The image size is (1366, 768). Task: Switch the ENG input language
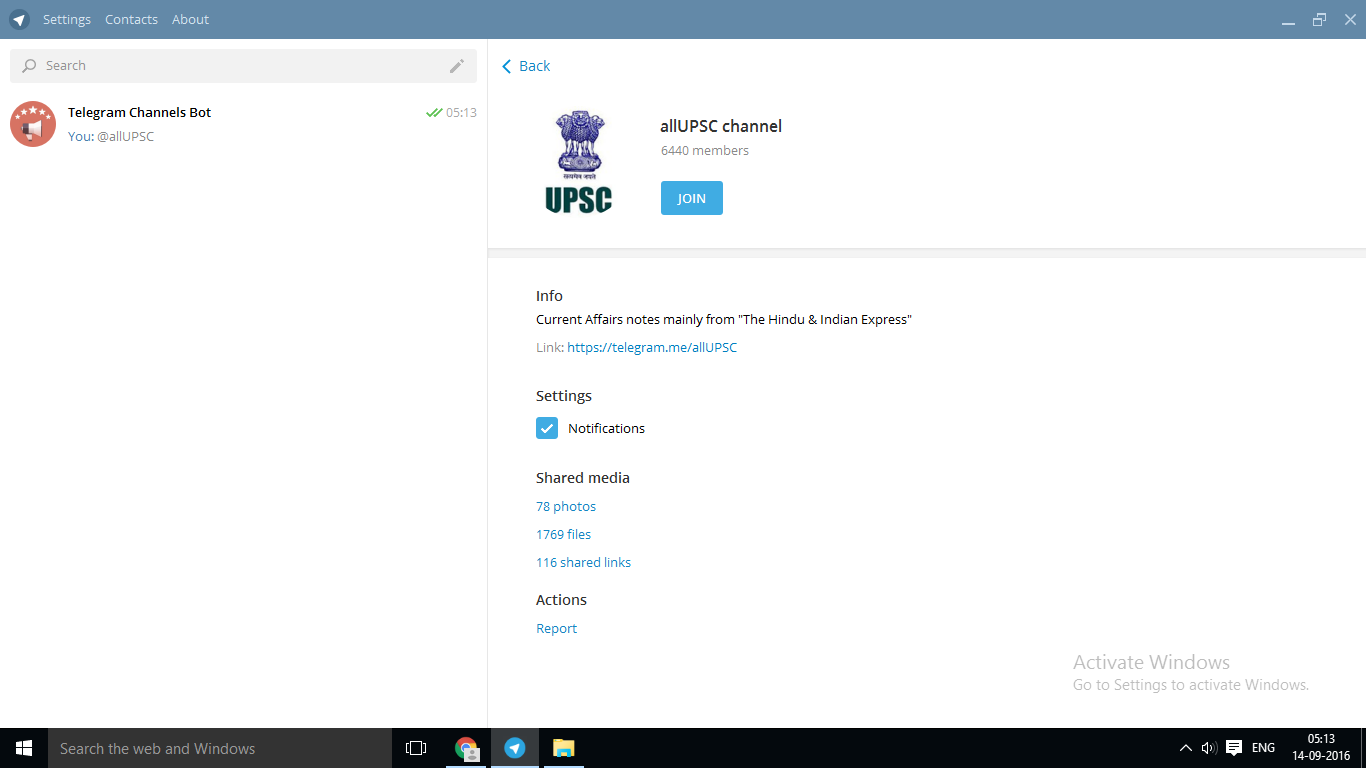(1263, 748)
